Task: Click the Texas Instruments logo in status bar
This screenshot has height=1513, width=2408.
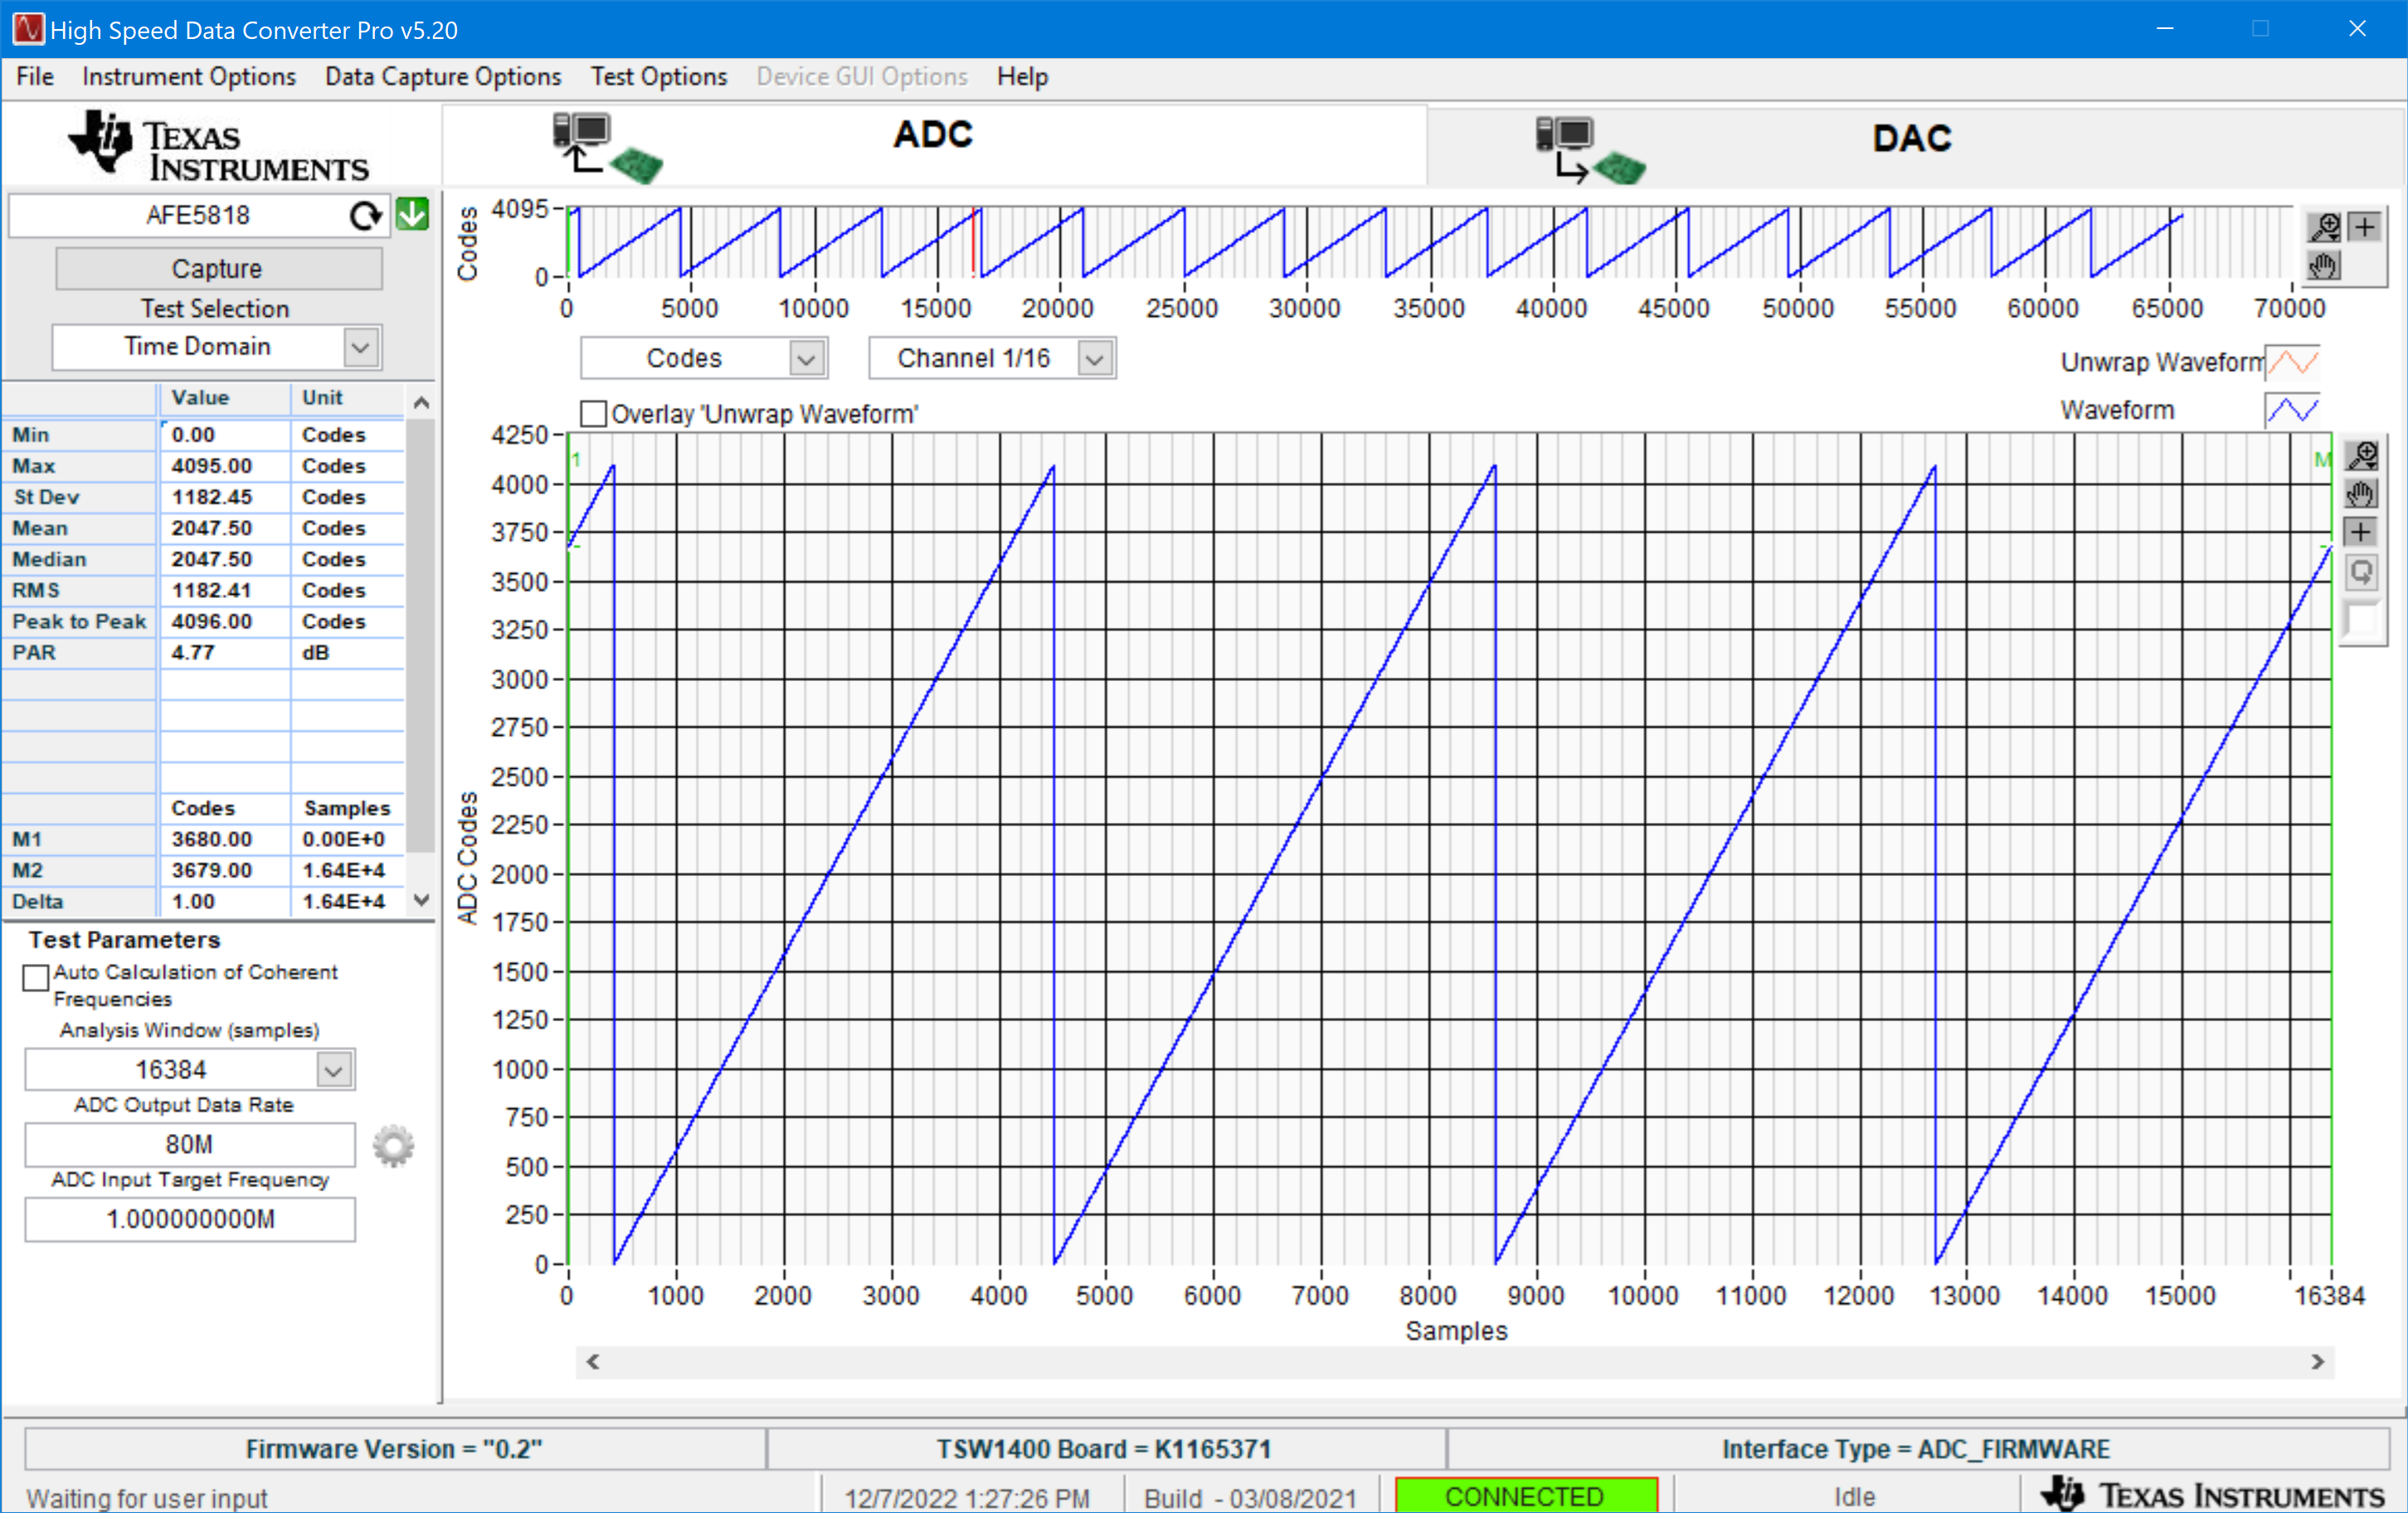Action: (x=2211, y=1495)
